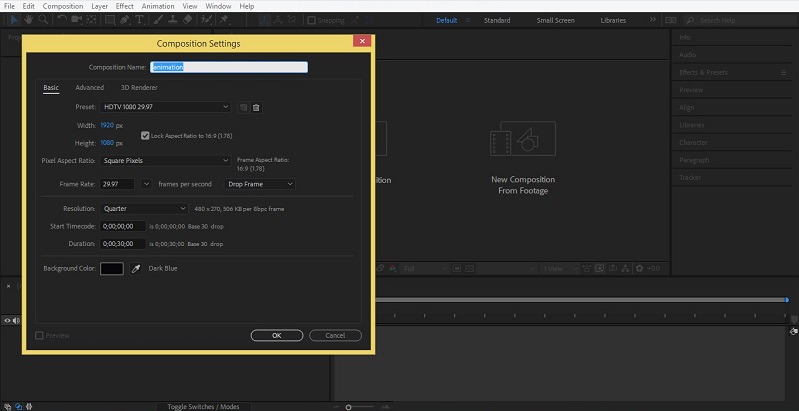This screenshot has height=411, width=799.
Task: Select the Eraser tool
Action: tap(187, 20)
